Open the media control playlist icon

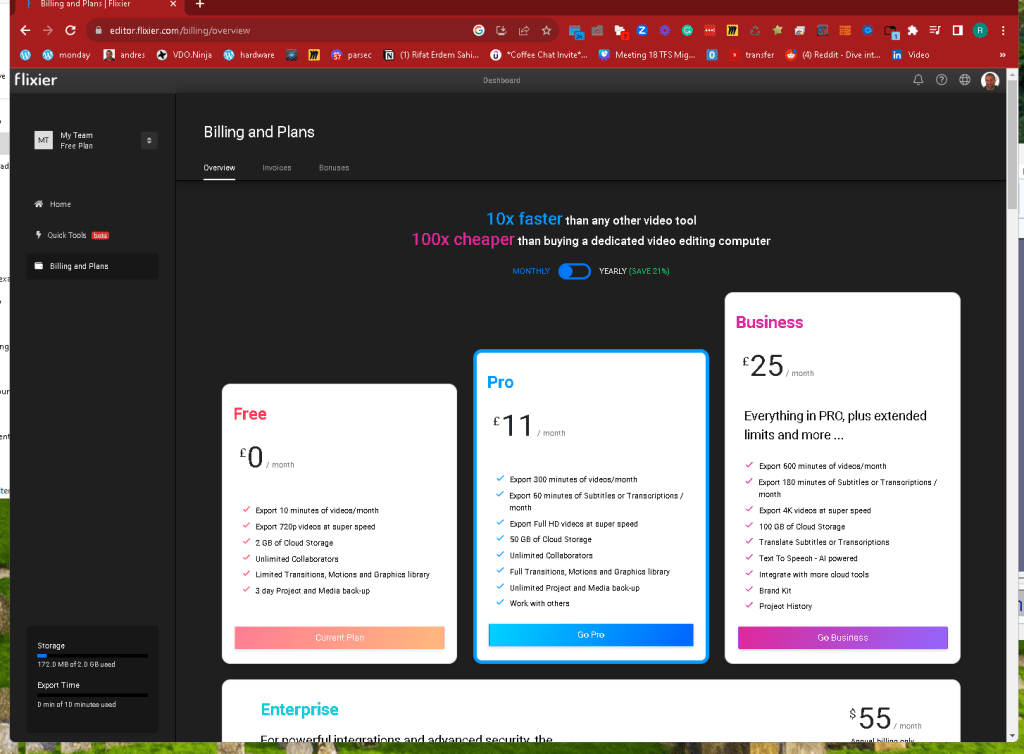(x=935, y=30)
